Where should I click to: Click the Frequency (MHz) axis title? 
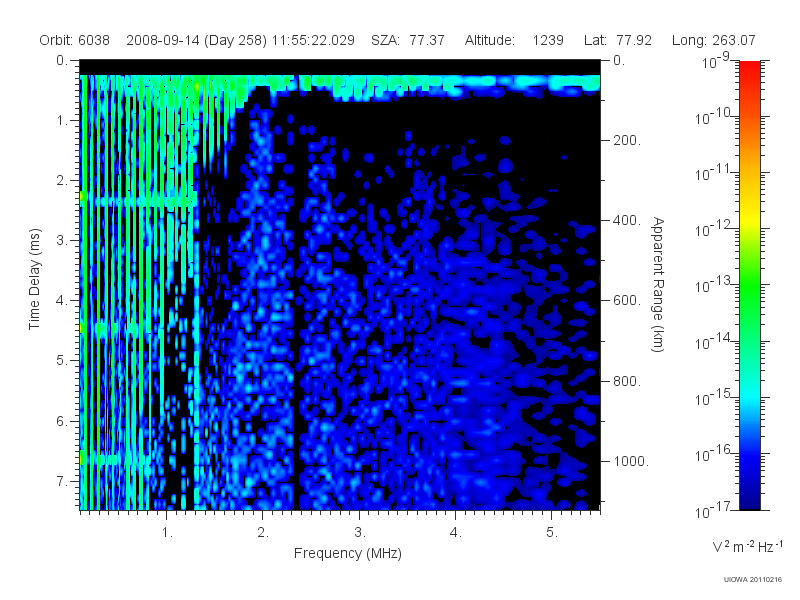pyautogui.click(x=347, y=553)
